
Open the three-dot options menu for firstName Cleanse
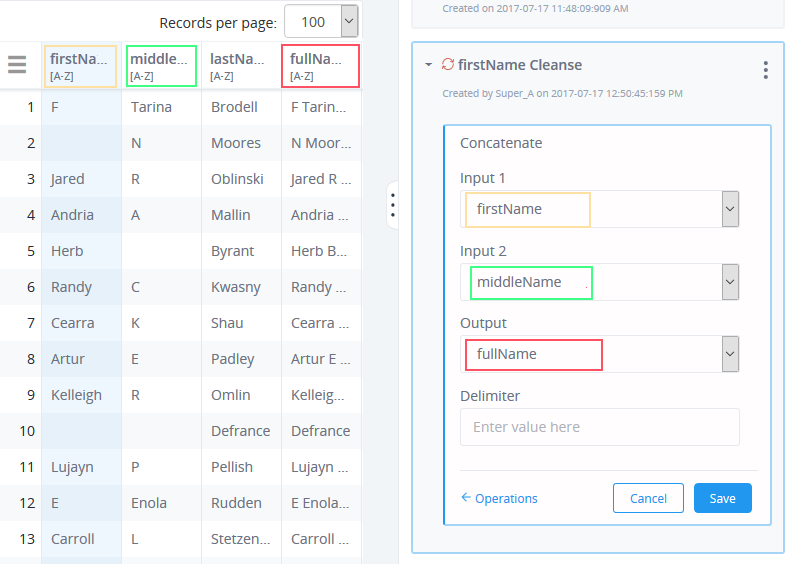click(765, 70)
